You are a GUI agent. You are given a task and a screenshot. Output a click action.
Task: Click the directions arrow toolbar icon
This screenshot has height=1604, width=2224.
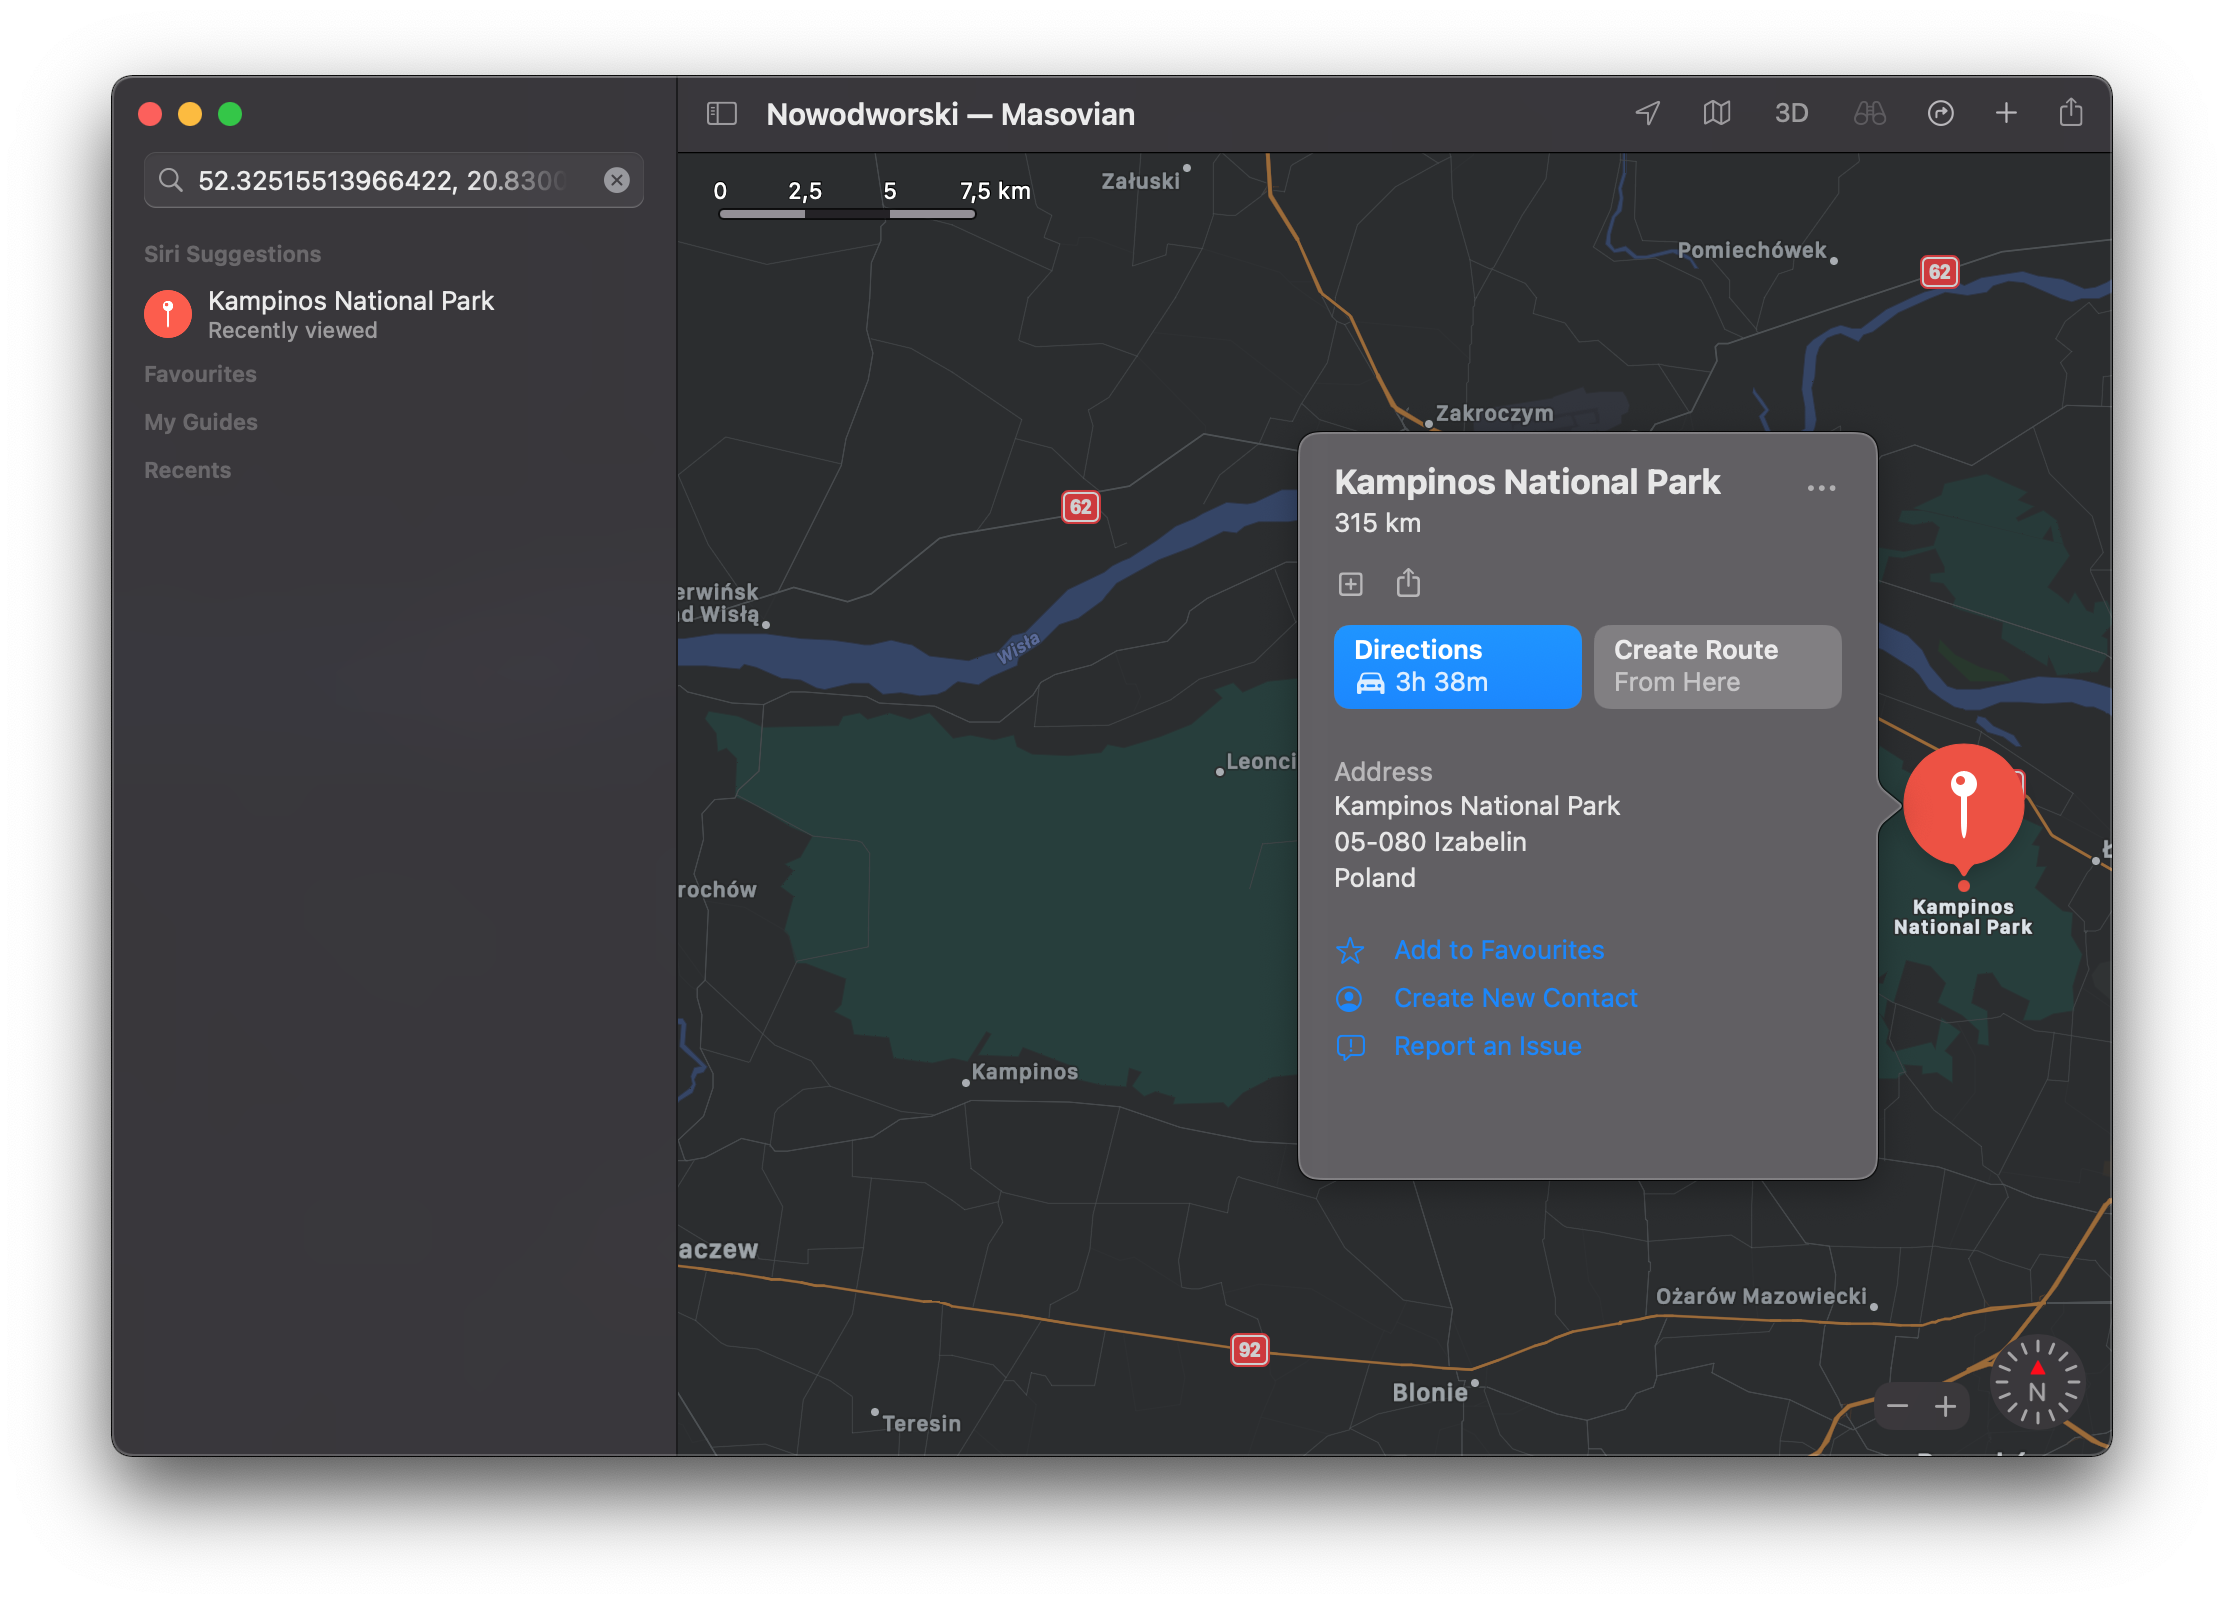click(1940, 113)
